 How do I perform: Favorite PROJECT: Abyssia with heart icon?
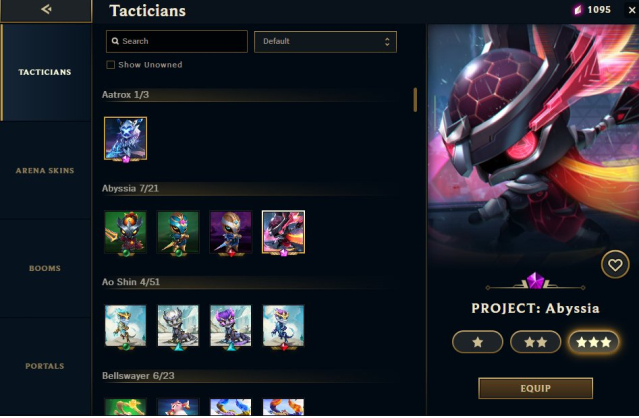click(x=615, y=264)
